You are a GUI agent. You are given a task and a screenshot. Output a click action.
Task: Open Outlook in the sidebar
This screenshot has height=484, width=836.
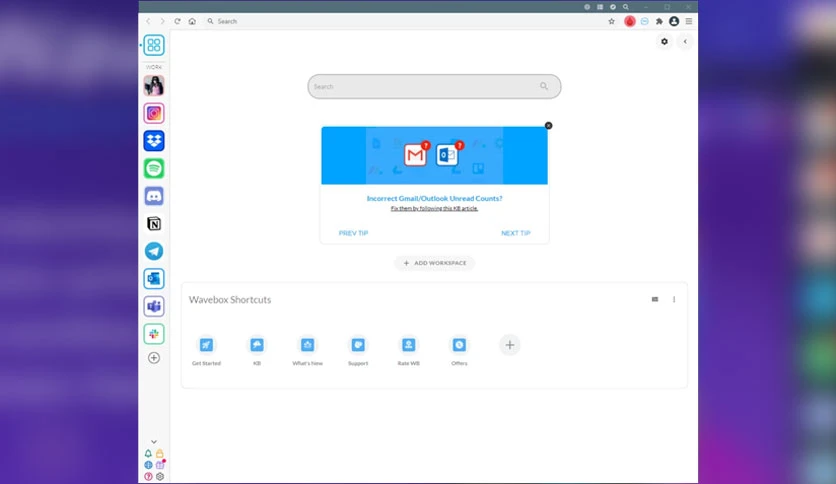(154, 278)
